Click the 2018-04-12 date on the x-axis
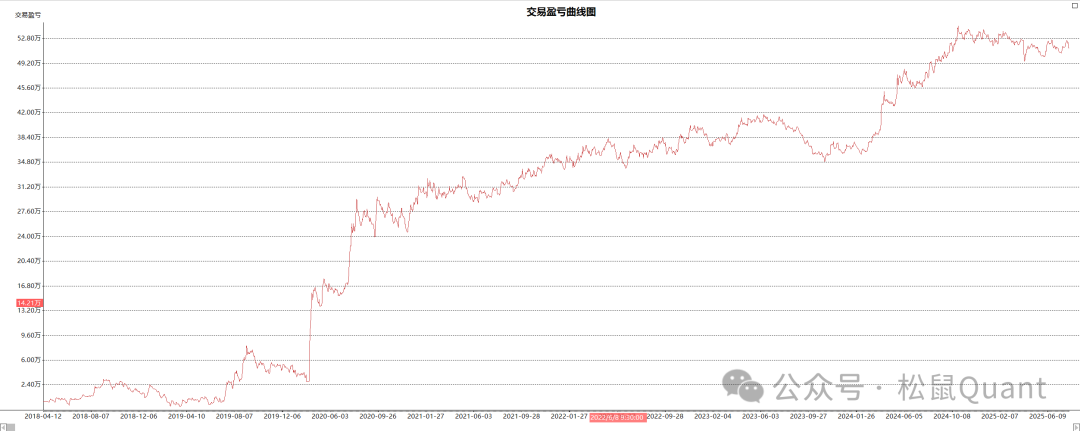Screen dimensions: 1080x431 (43, 416)
